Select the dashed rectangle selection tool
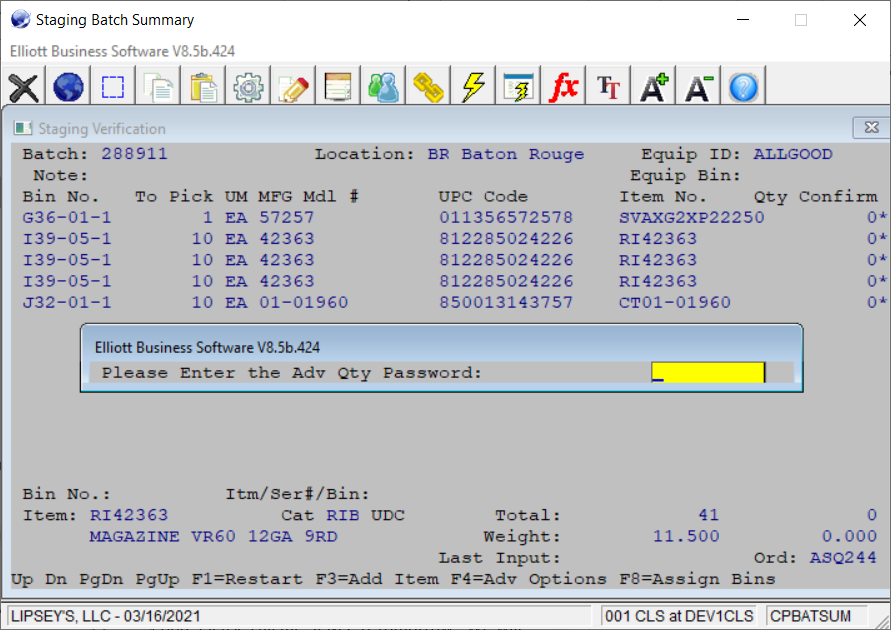 113,87
